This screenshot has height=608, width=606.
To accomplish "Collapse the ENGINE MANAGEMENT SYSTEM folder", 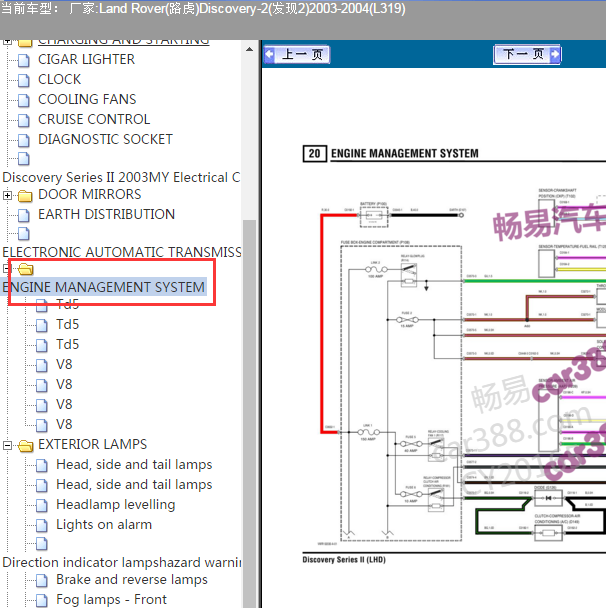I will [5, 268].
